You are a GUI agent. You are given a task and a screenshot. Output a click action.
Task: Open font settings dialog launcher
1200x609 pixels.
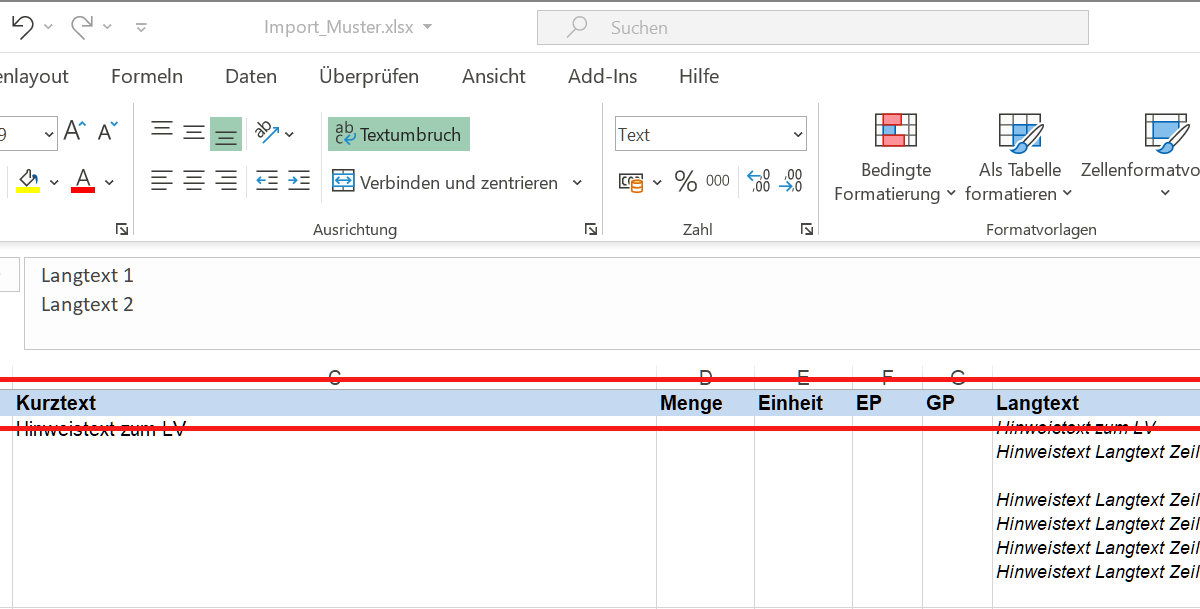pos(122,230)
